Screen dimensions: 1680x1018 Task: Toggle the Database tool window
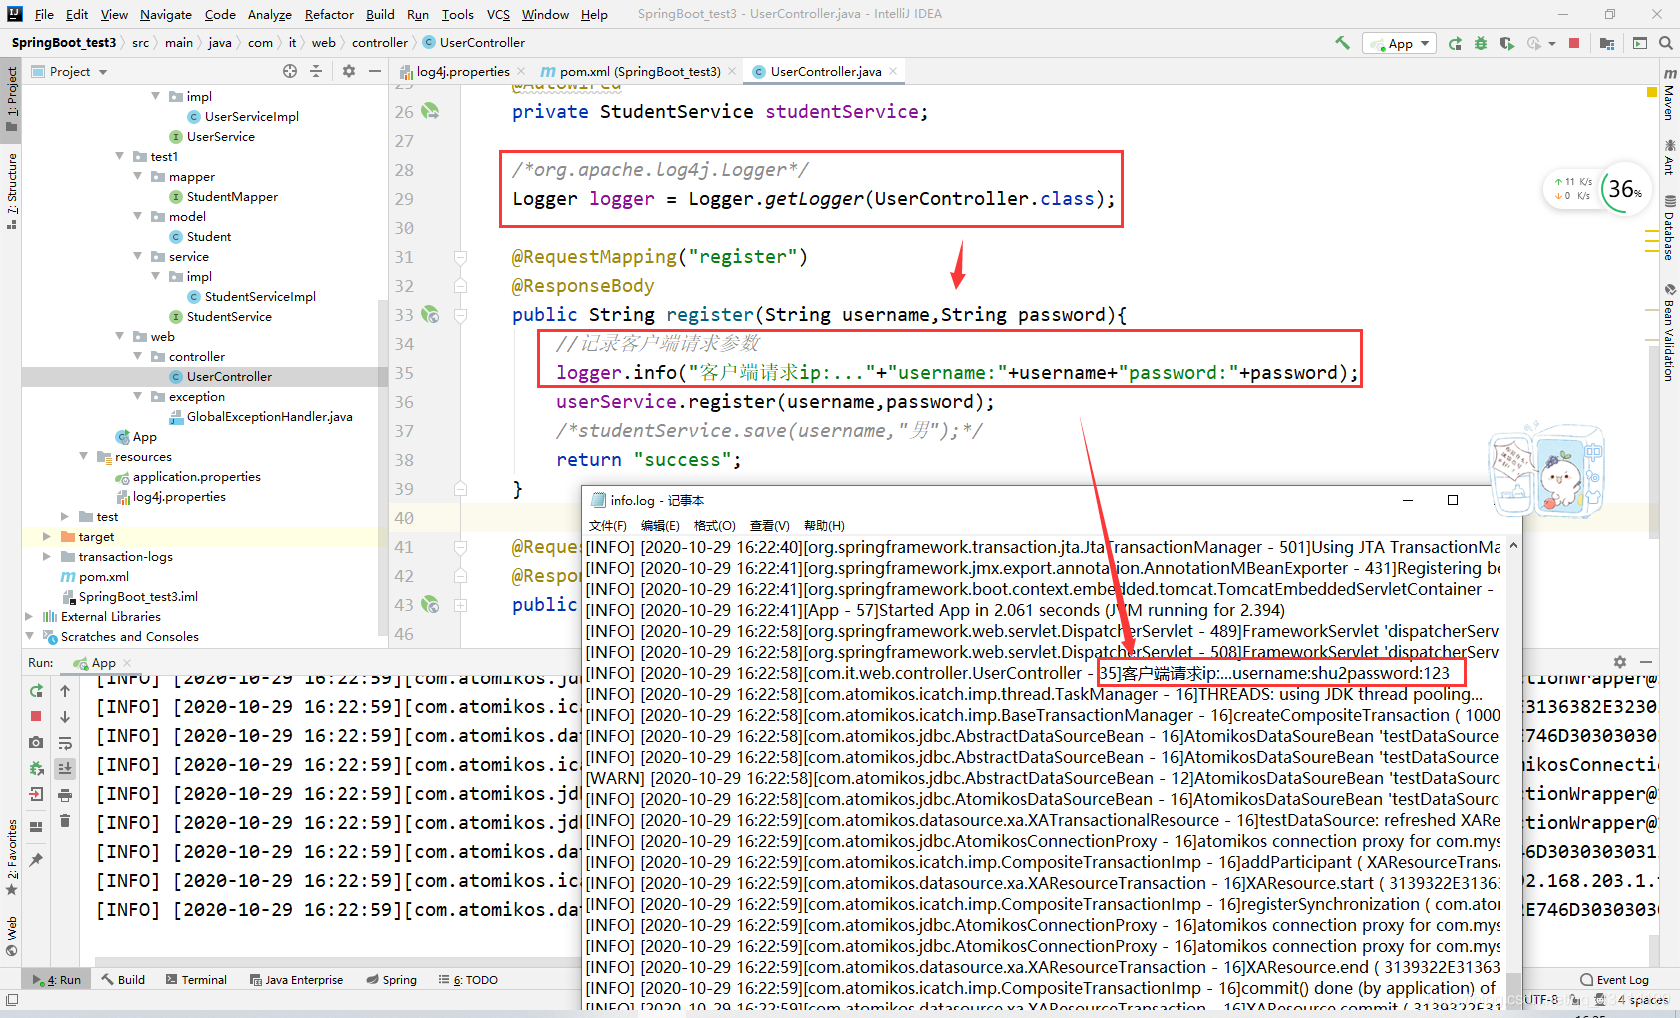[x=1669, y=227]
